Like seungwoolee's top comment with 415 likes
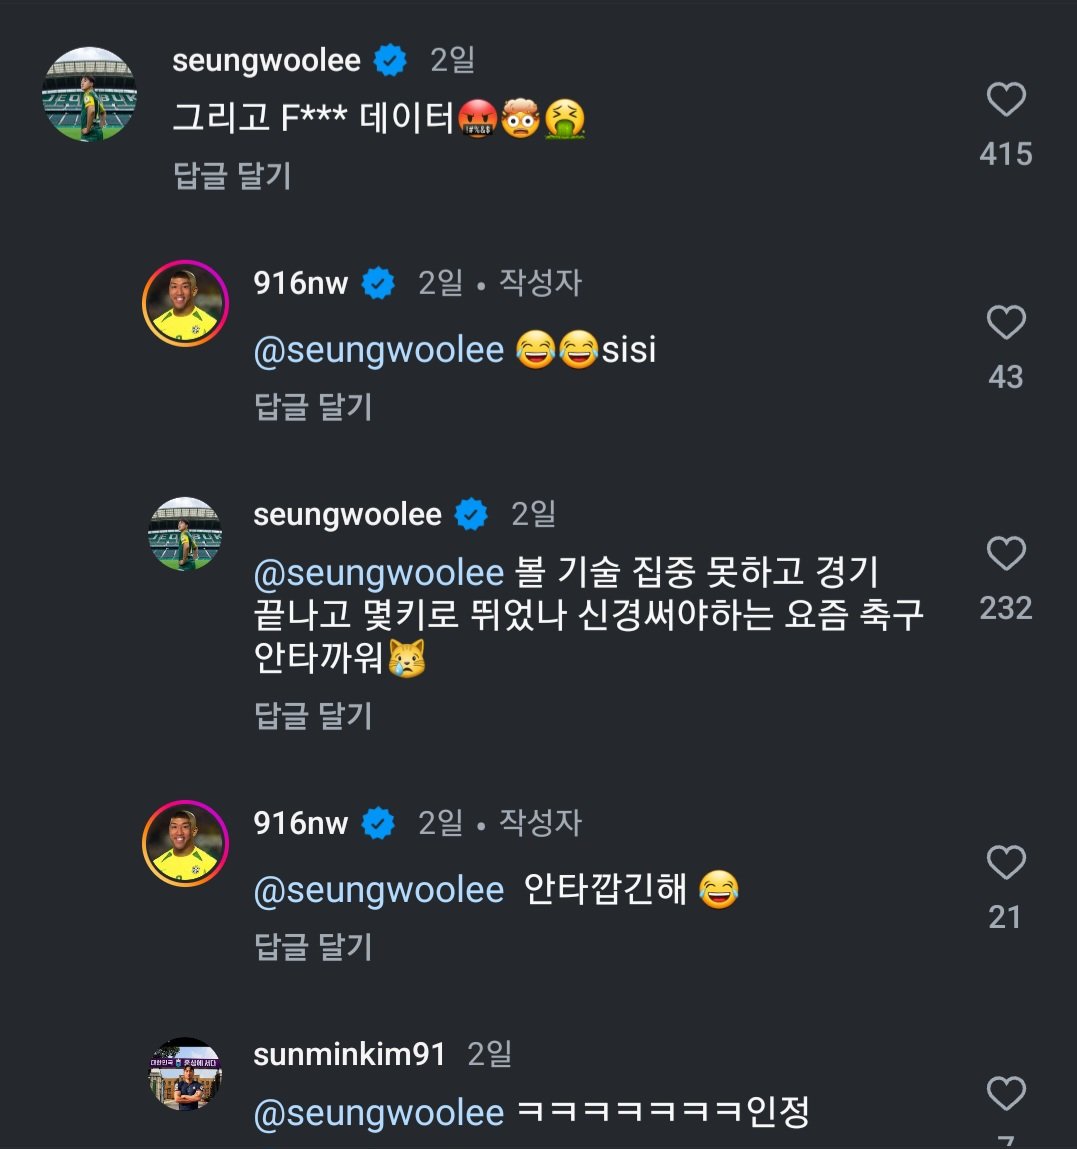The image size is (1077, 1149). (x=1006, y=100)
